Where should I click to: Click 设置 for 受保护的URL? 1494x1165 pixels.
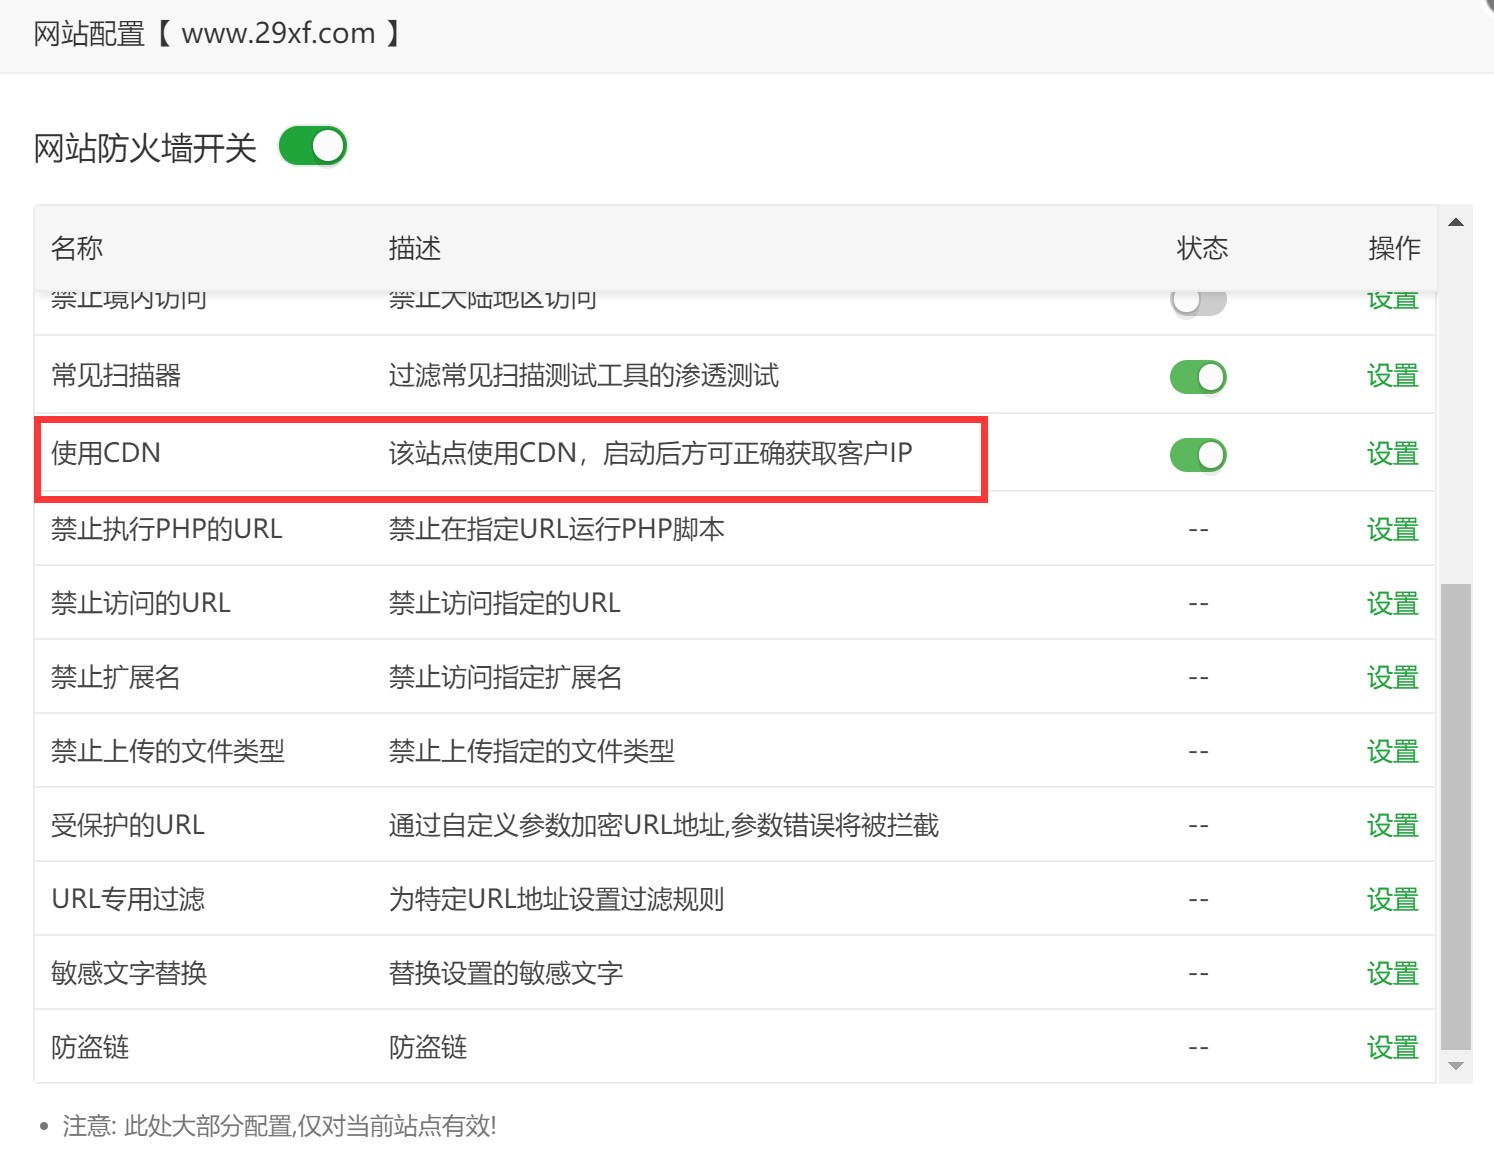[x=1392, y=826]
